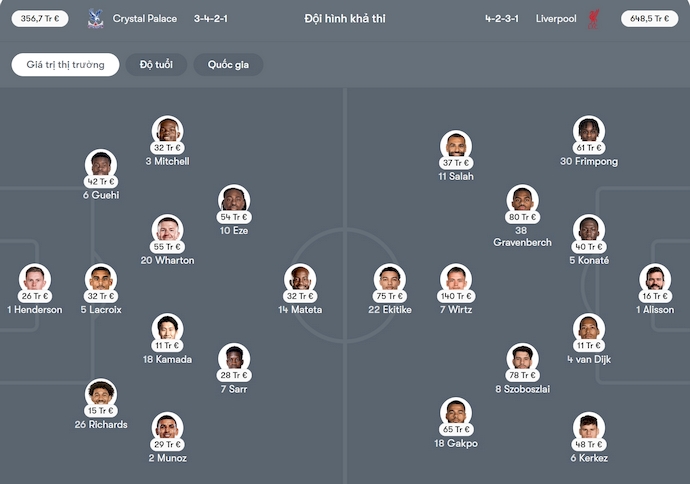Switch to the Độ tuổi tab
The height and width of the screenshot is (484, 690).
156,65
